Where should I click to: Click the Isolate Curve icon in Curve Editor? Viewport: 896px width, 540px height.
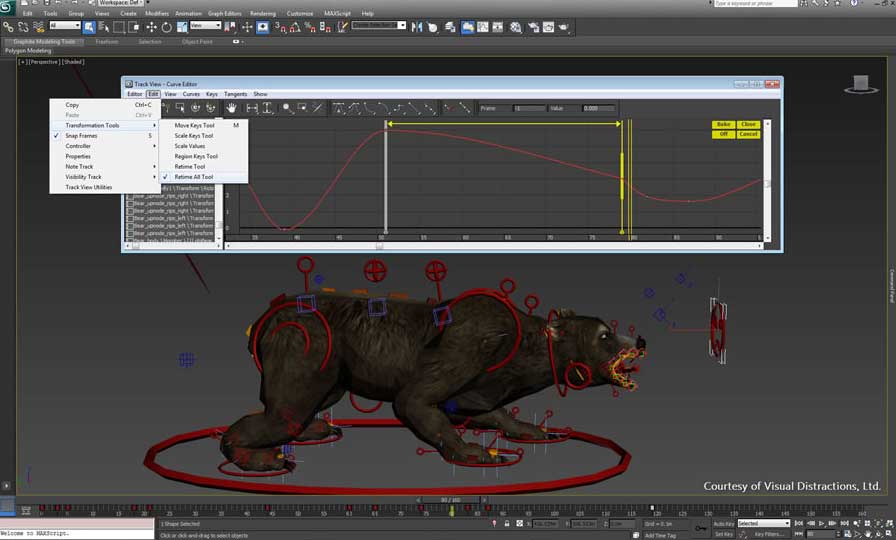pos(317,108)
